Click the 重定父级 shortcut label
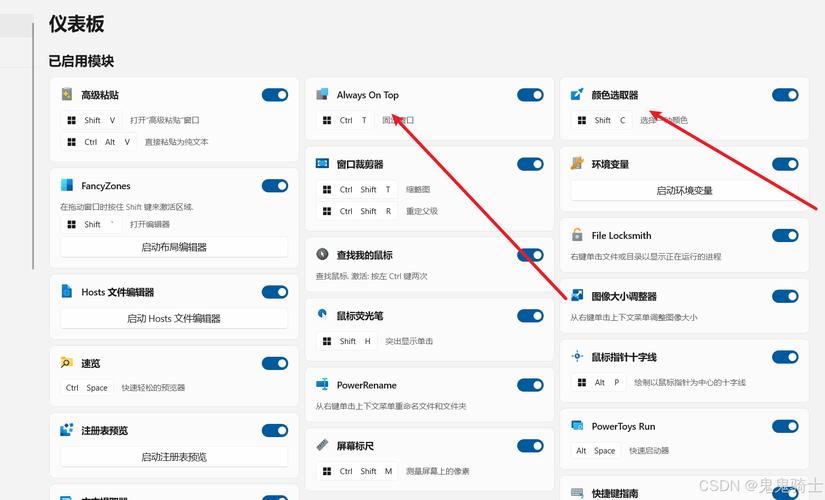This screenshot has height=500, width=825. [x=421, y=211]
